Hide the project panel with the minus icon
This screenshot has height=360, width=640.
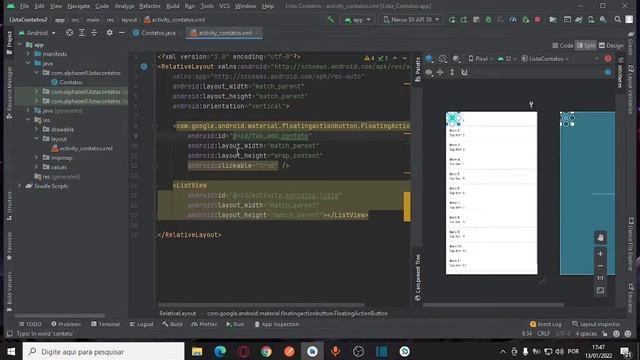(x=122, y=33)
